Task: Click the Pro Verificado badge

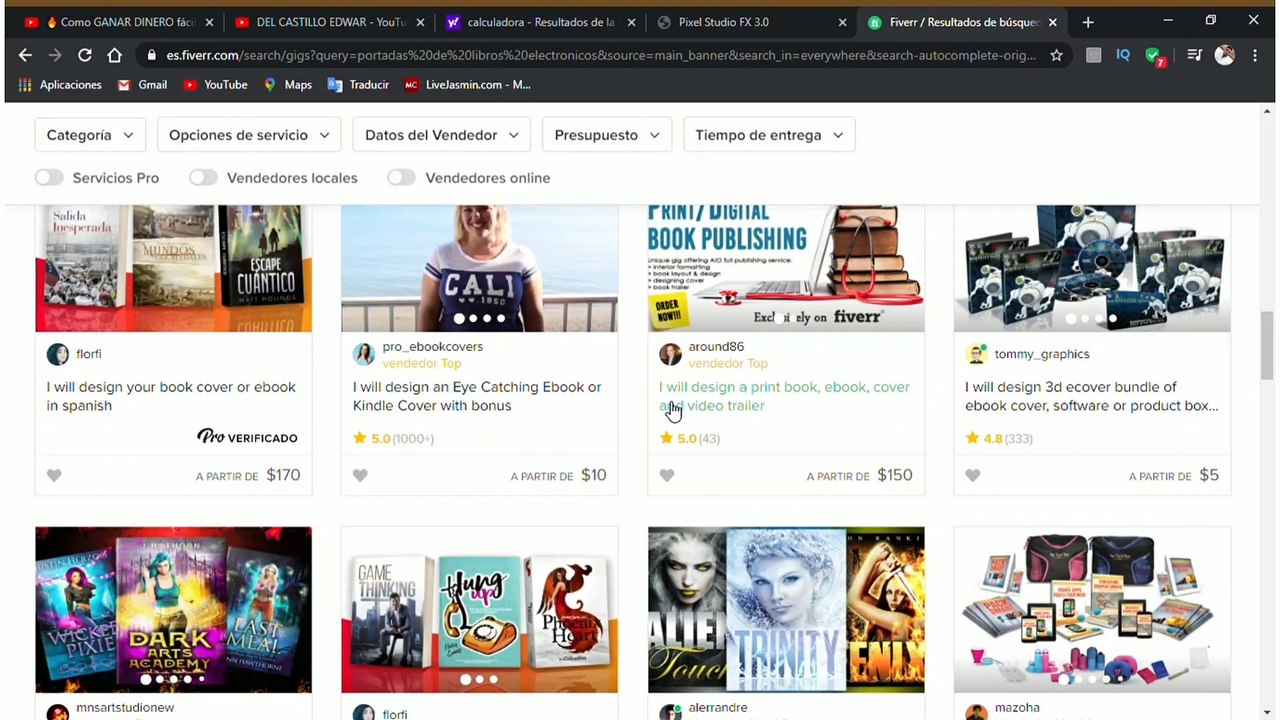Action: tap(247, 437)
